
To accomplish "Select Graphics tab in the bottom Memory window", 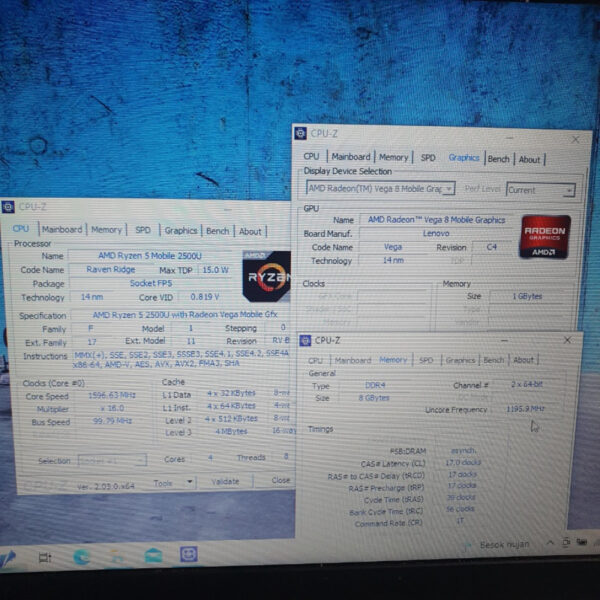I will coord(460,360).
